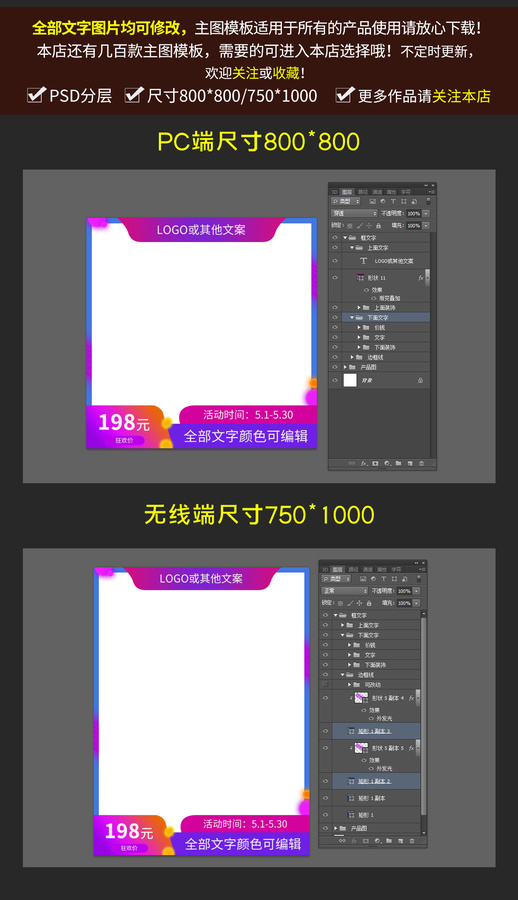Click the white 背景 layer thumbnail
518x900 pixels.
coord(350,380)
